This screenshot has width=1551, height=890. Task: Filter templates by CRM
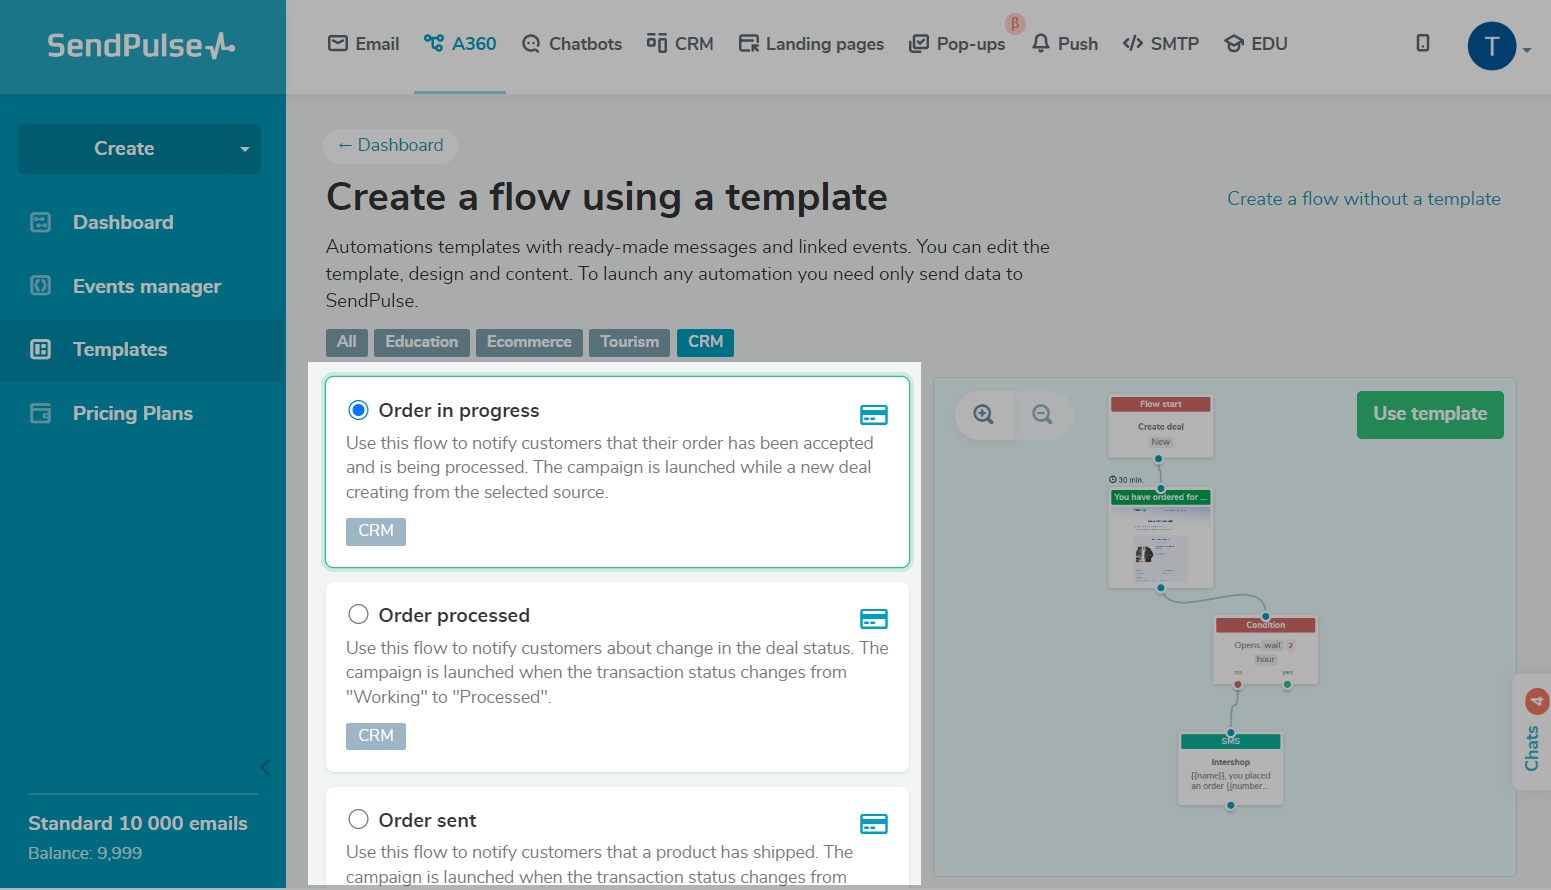(706, 342)
